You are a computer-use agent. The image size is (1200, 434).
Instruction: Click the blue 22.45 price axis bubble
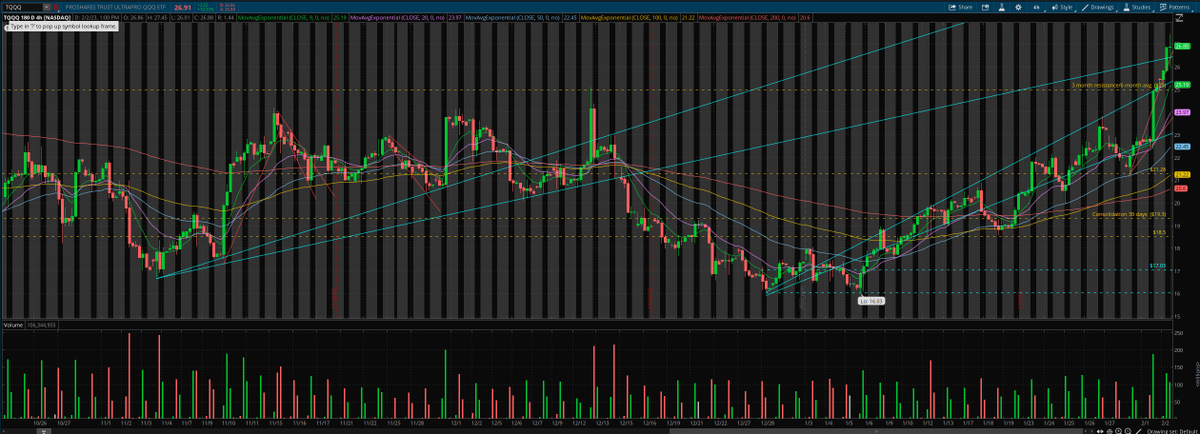point(1181,147)
